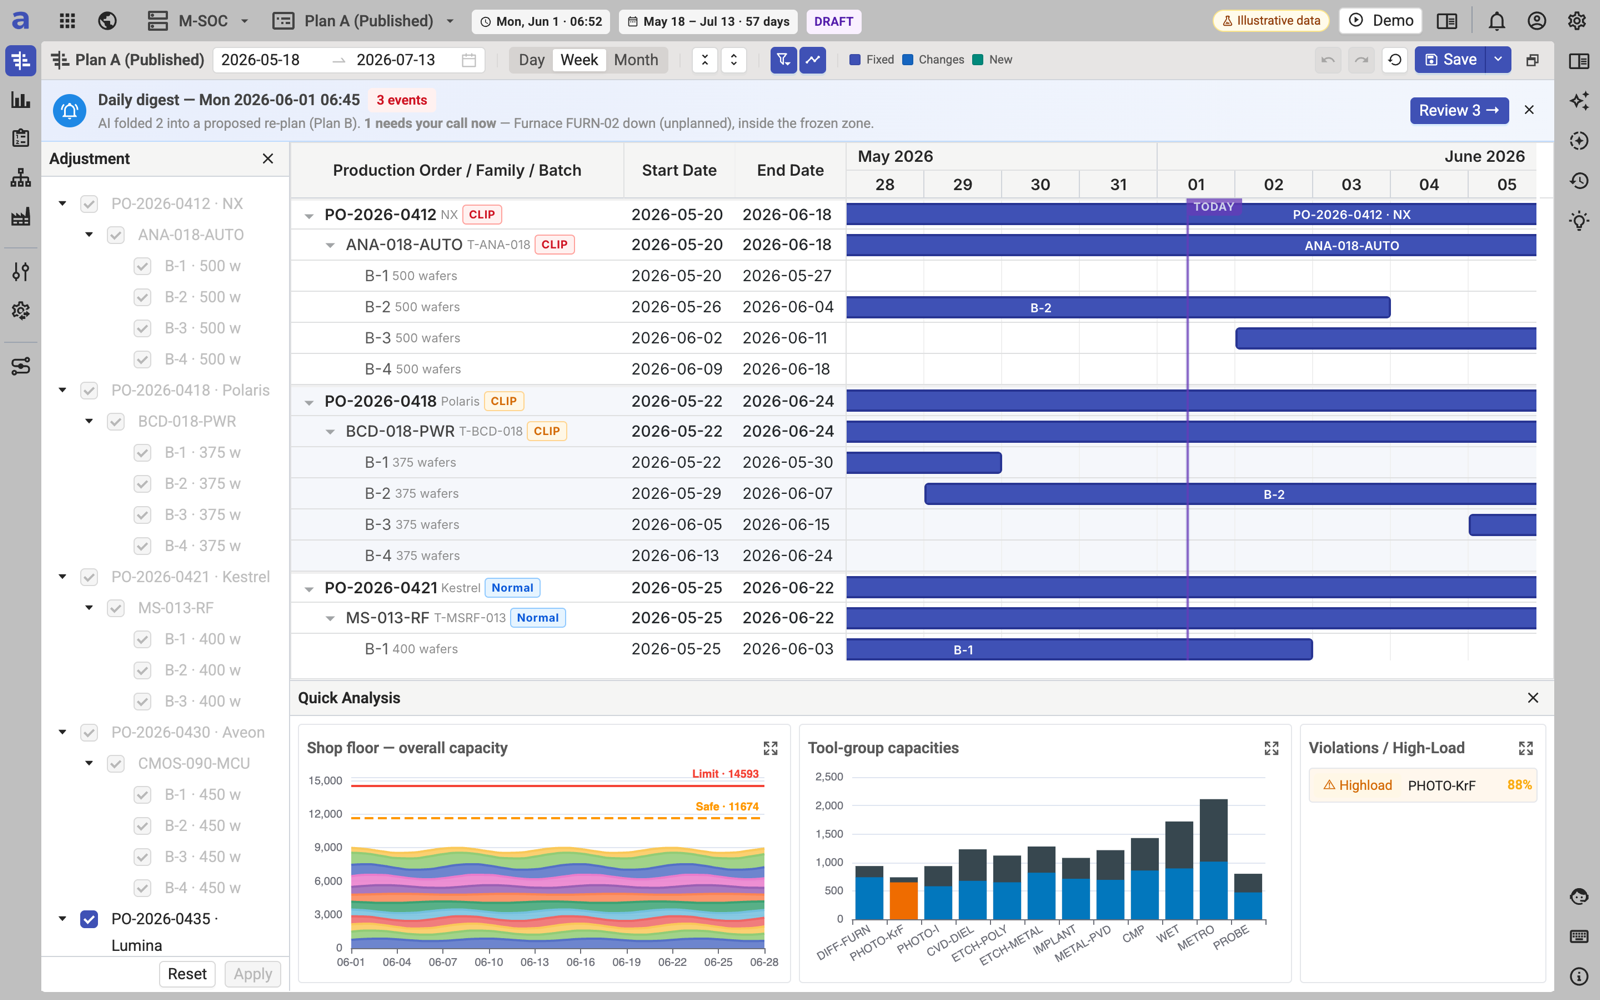
Task: Switch to Day view
Action: pos(532,60)
